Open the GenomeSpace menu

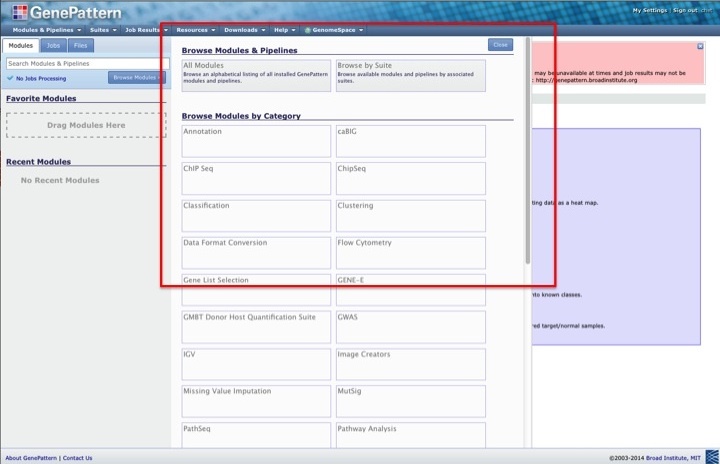pyautogui.click(x=334, y=30)
